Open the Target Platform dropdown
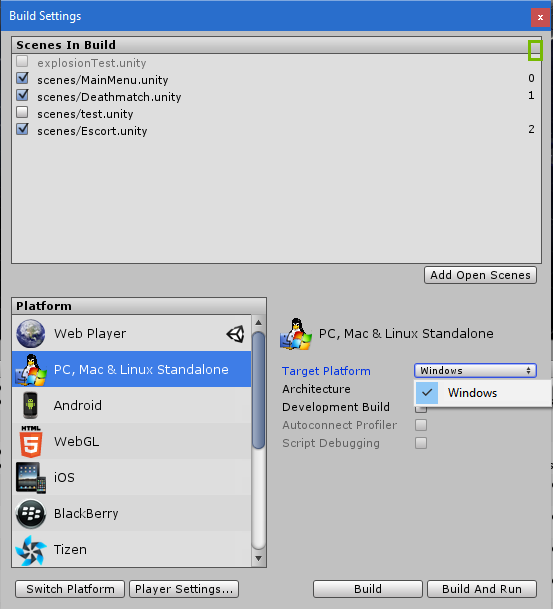 (475, 371)
